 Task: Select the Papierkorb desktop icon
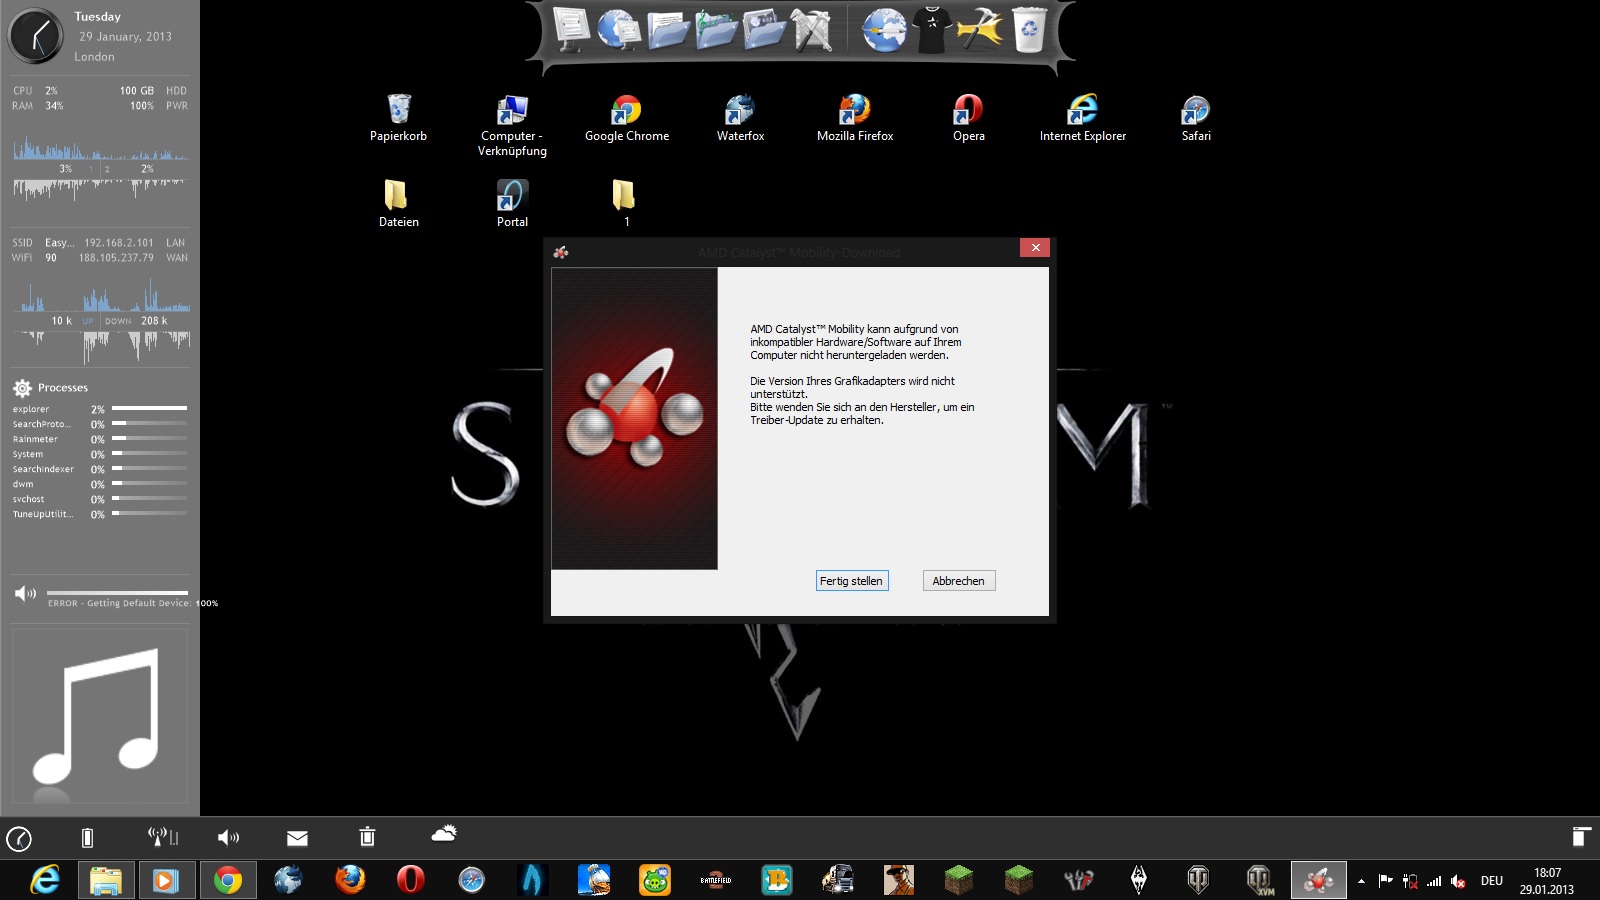(x=398, y=118)
